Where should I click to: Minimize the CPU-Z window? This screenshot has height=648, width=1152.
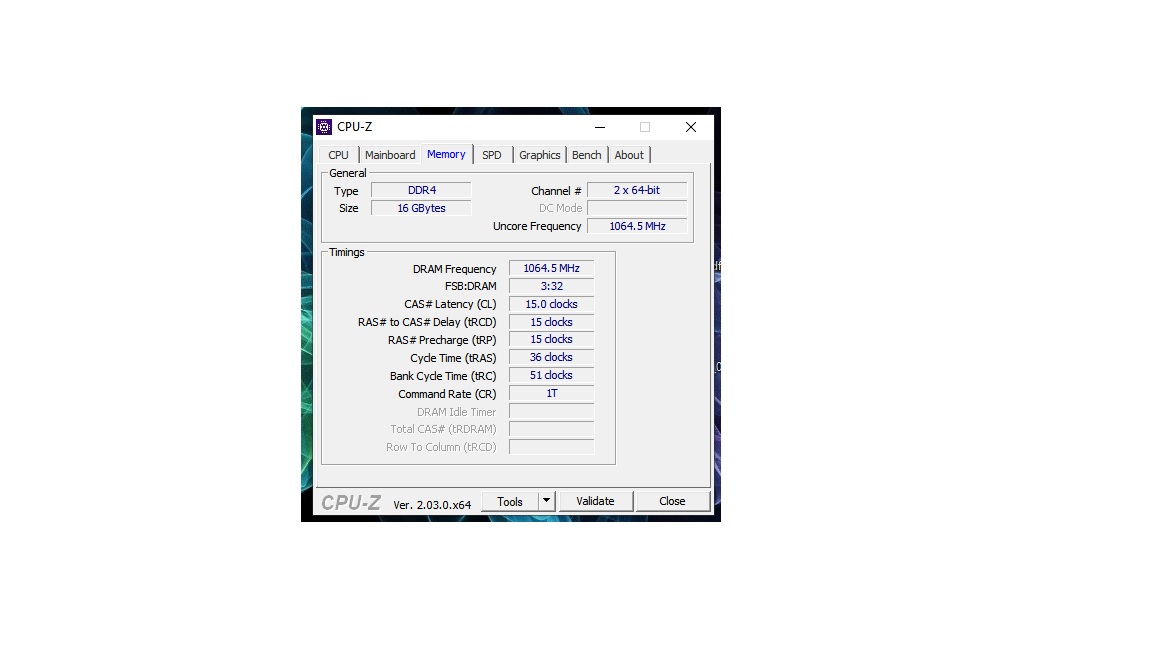600,127
